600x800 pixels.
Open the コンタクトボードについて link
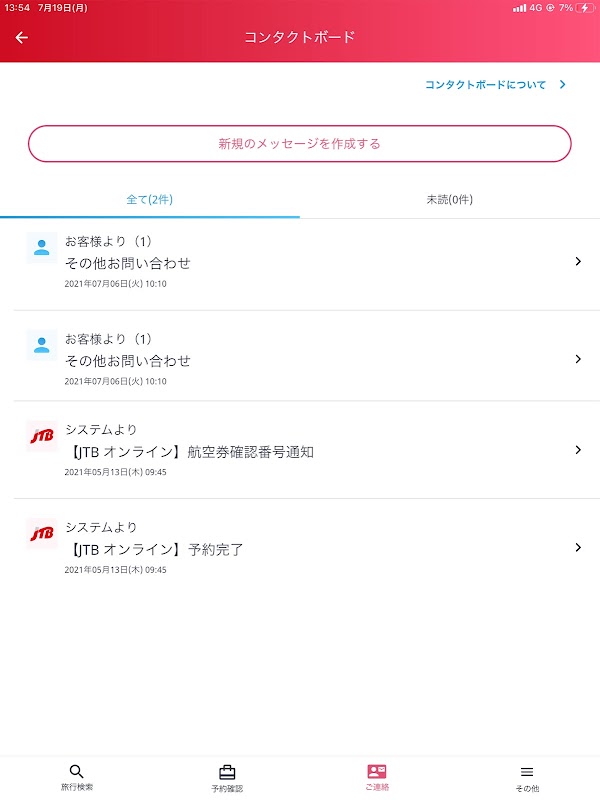point(495,85)
